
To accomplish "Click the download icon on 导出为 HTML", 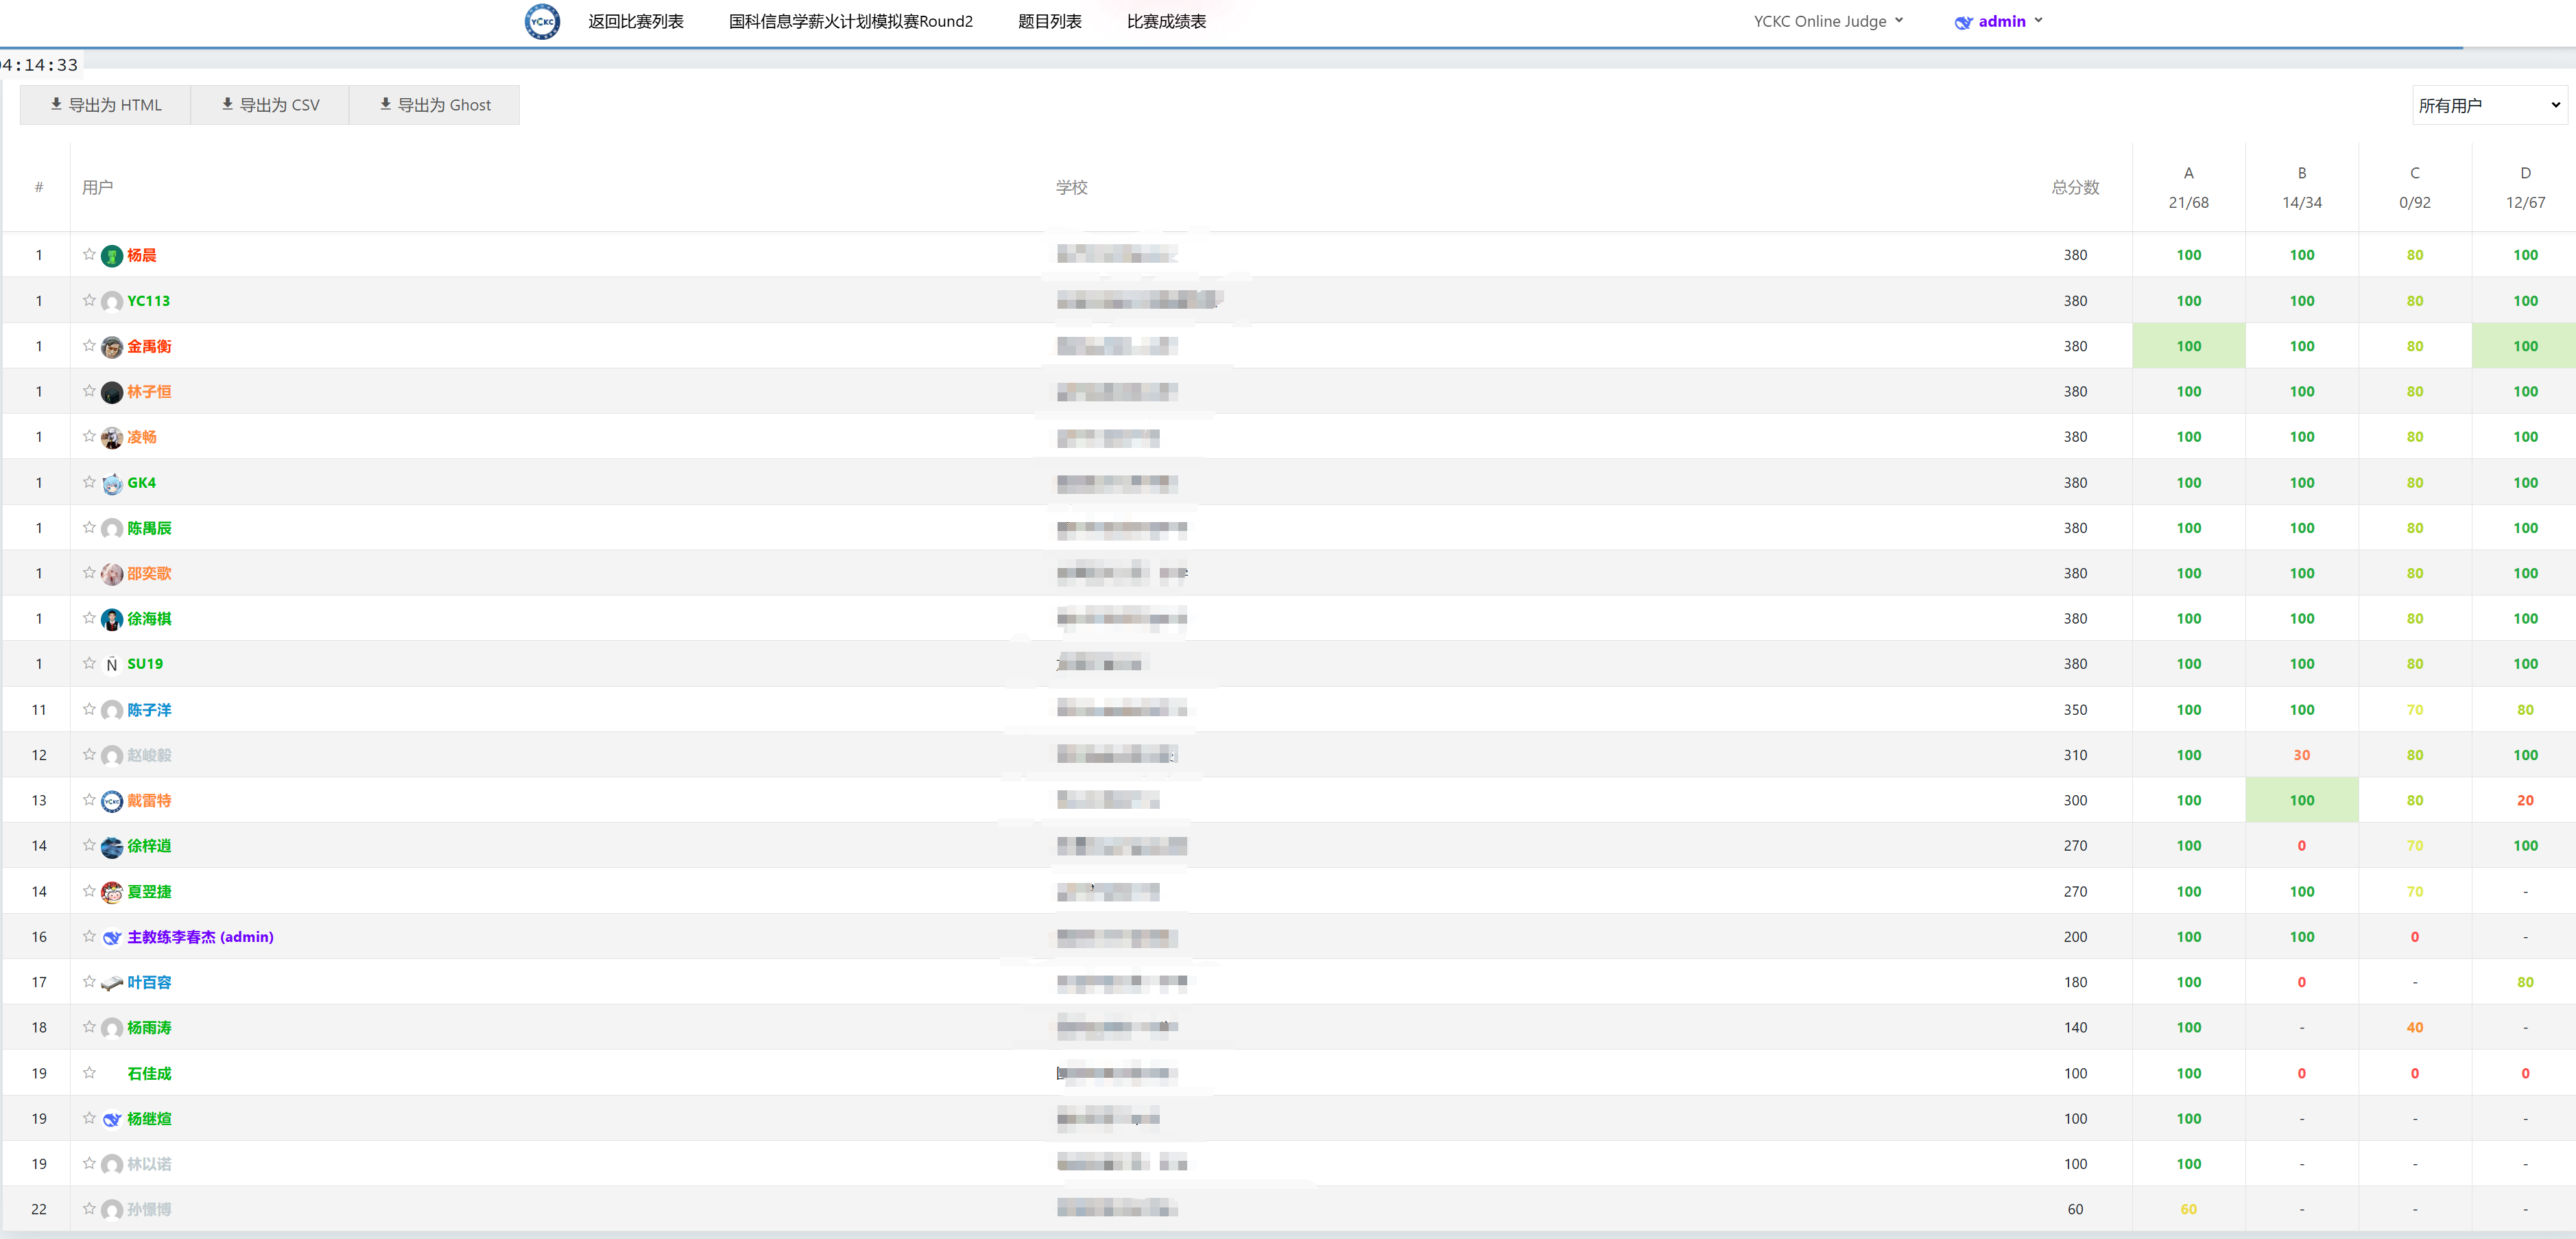I will point(56,104).
